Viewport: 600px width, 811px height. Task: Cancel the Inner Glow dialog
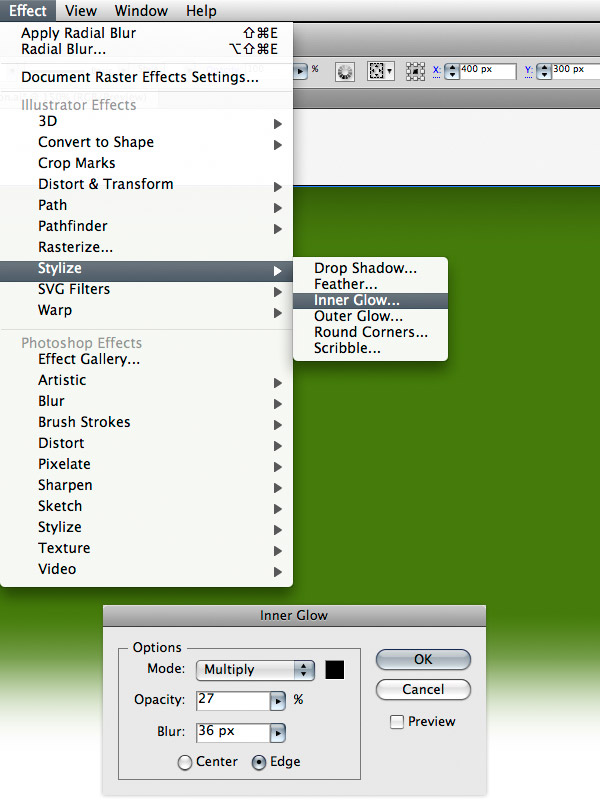coord(423,689)
